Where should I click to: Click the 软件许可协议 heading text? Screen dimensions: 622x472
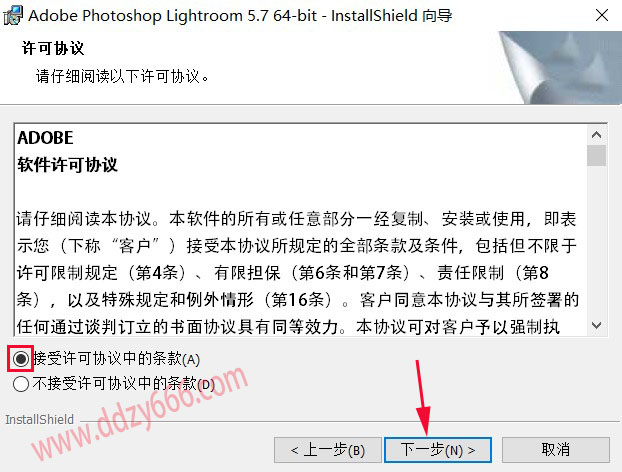pyautogui.click(x=67, y=165)
